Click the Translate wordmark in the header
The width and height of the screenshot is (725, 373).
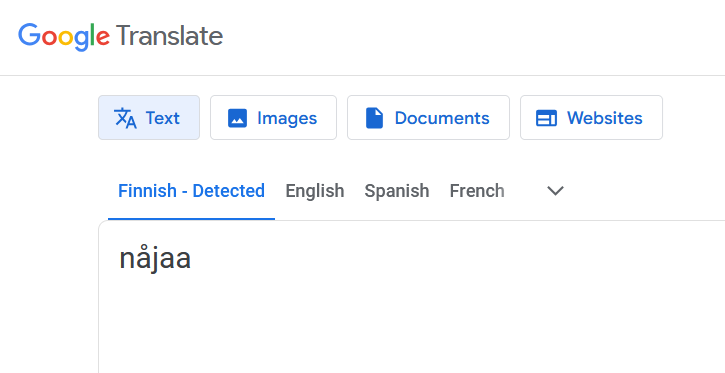[170, 36]
